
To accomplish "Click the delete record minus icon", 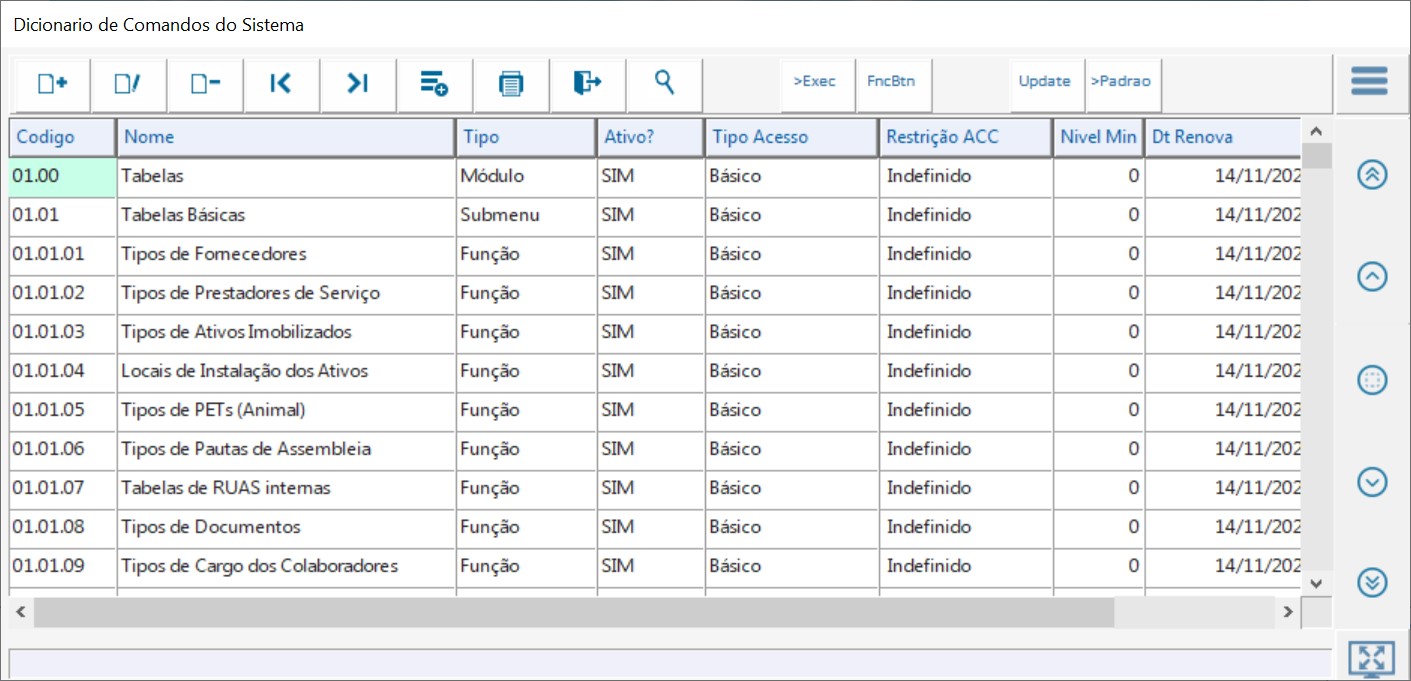I will coord(205,84).
